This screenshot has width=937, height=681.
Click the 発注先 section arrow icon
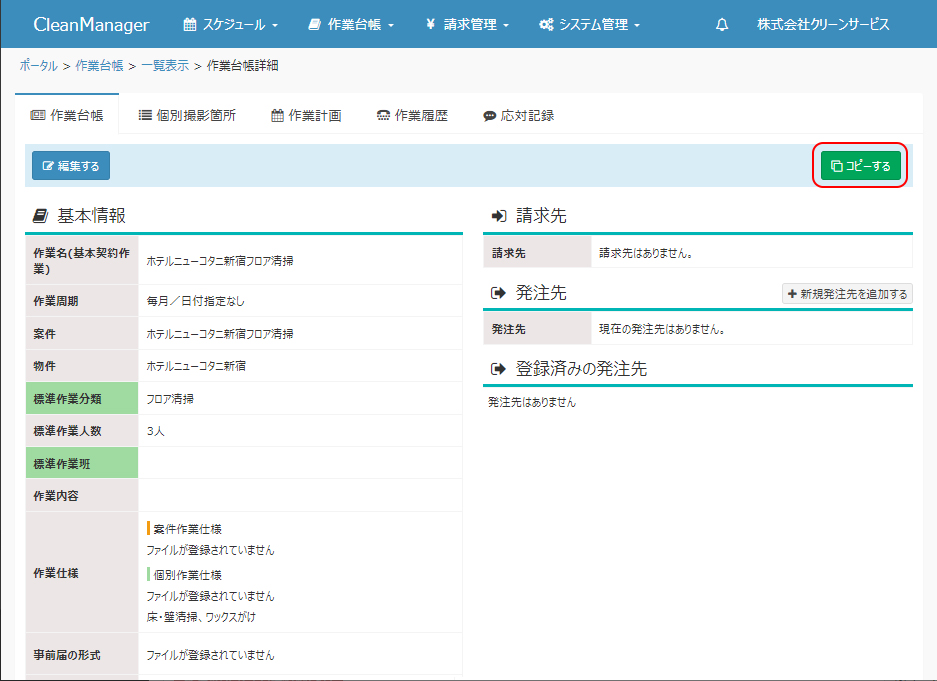click(x=498, y=293)
